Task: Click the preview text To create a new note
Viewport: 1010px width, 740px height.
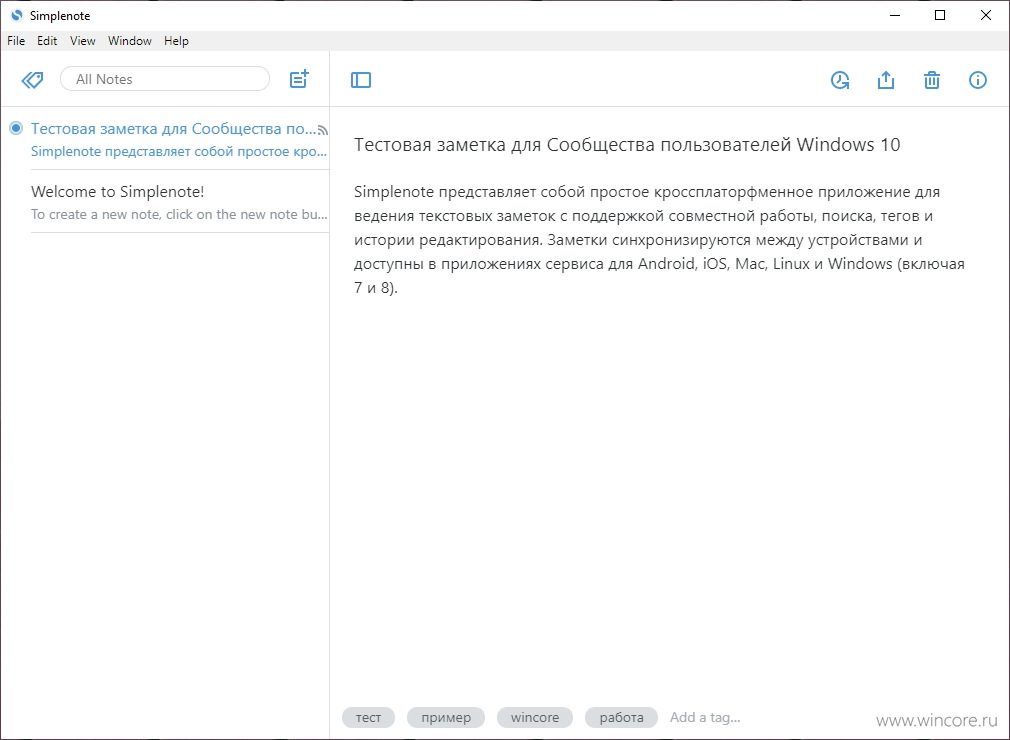Action: (179, 214)
